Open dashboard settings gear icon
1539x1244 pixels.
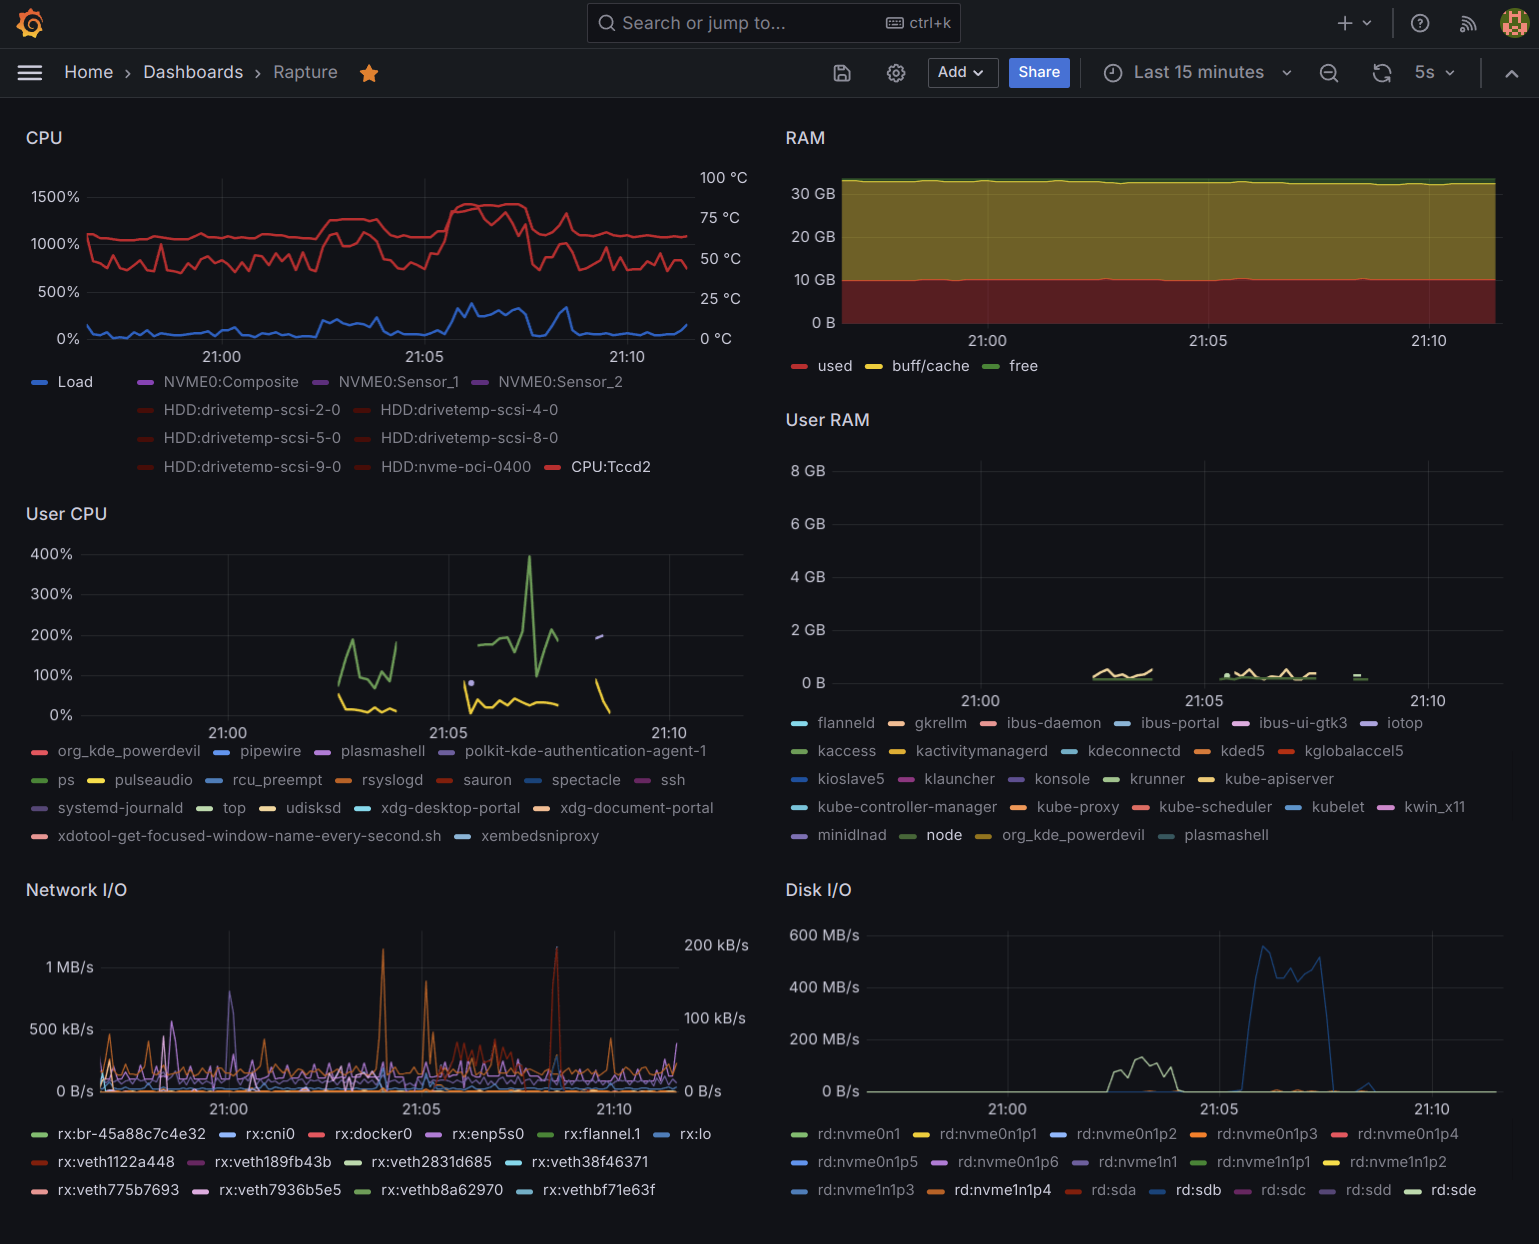pos(896,73)
